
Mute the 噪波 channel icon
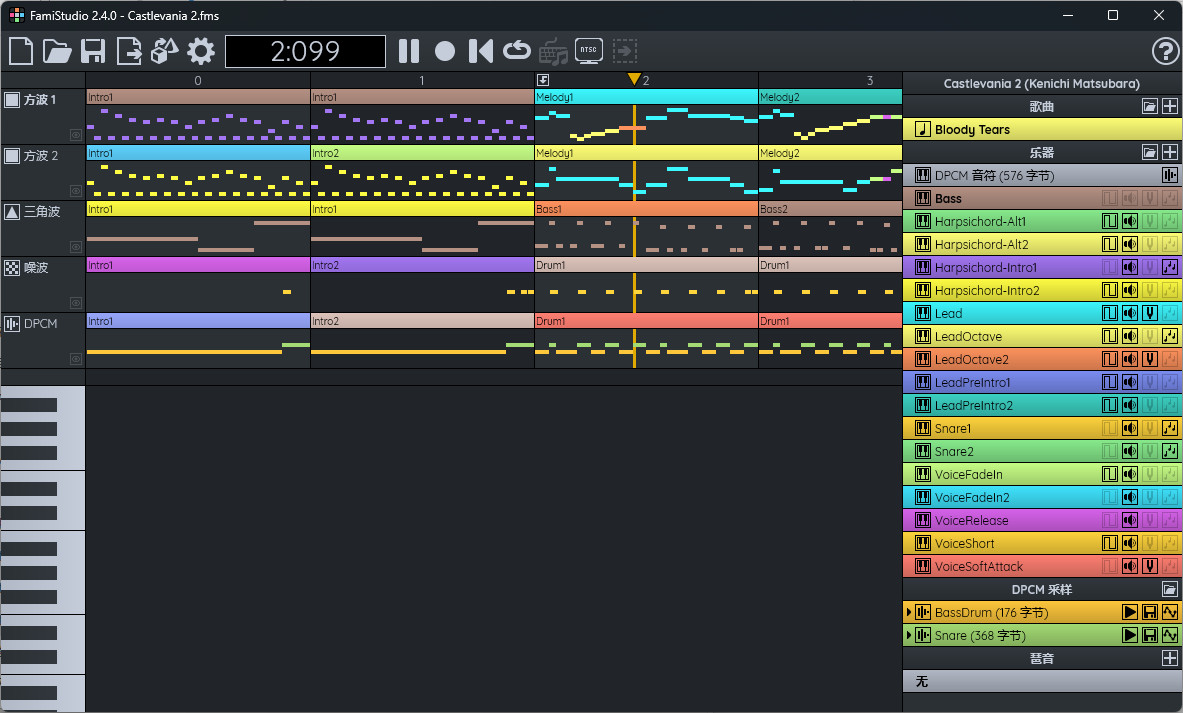pyautogui.click(x=12, y=267)
